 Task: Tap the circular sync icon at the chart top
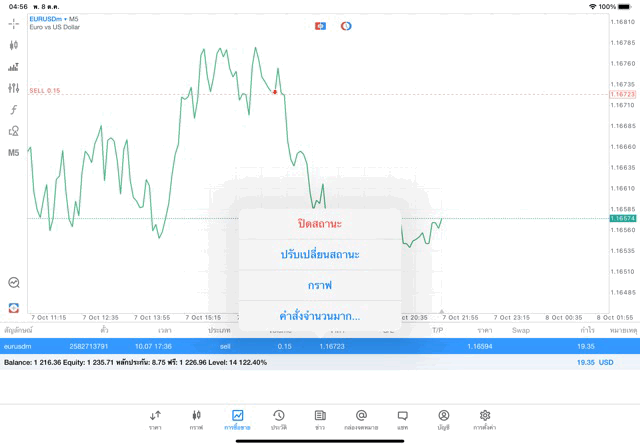[x=346, y=25]
